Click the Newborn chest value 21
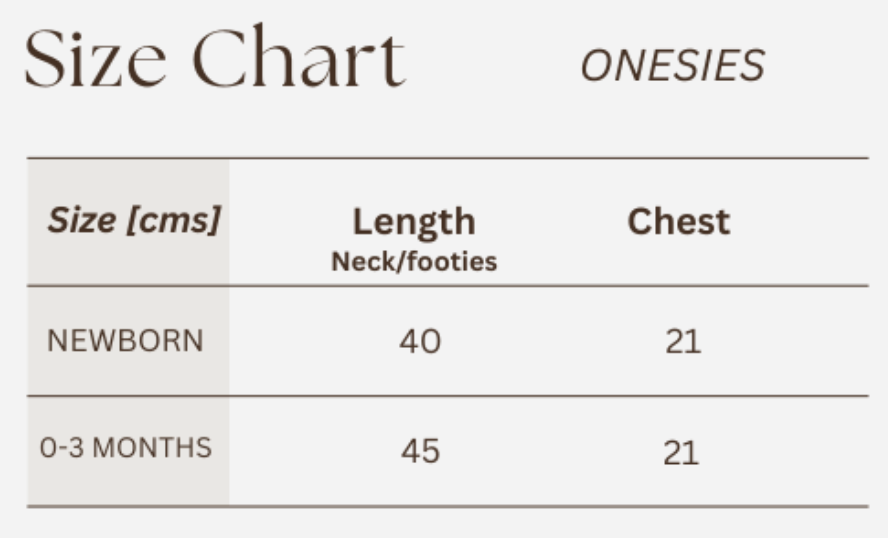Screen dimensions: 888x538 click(x=683, y=342)
